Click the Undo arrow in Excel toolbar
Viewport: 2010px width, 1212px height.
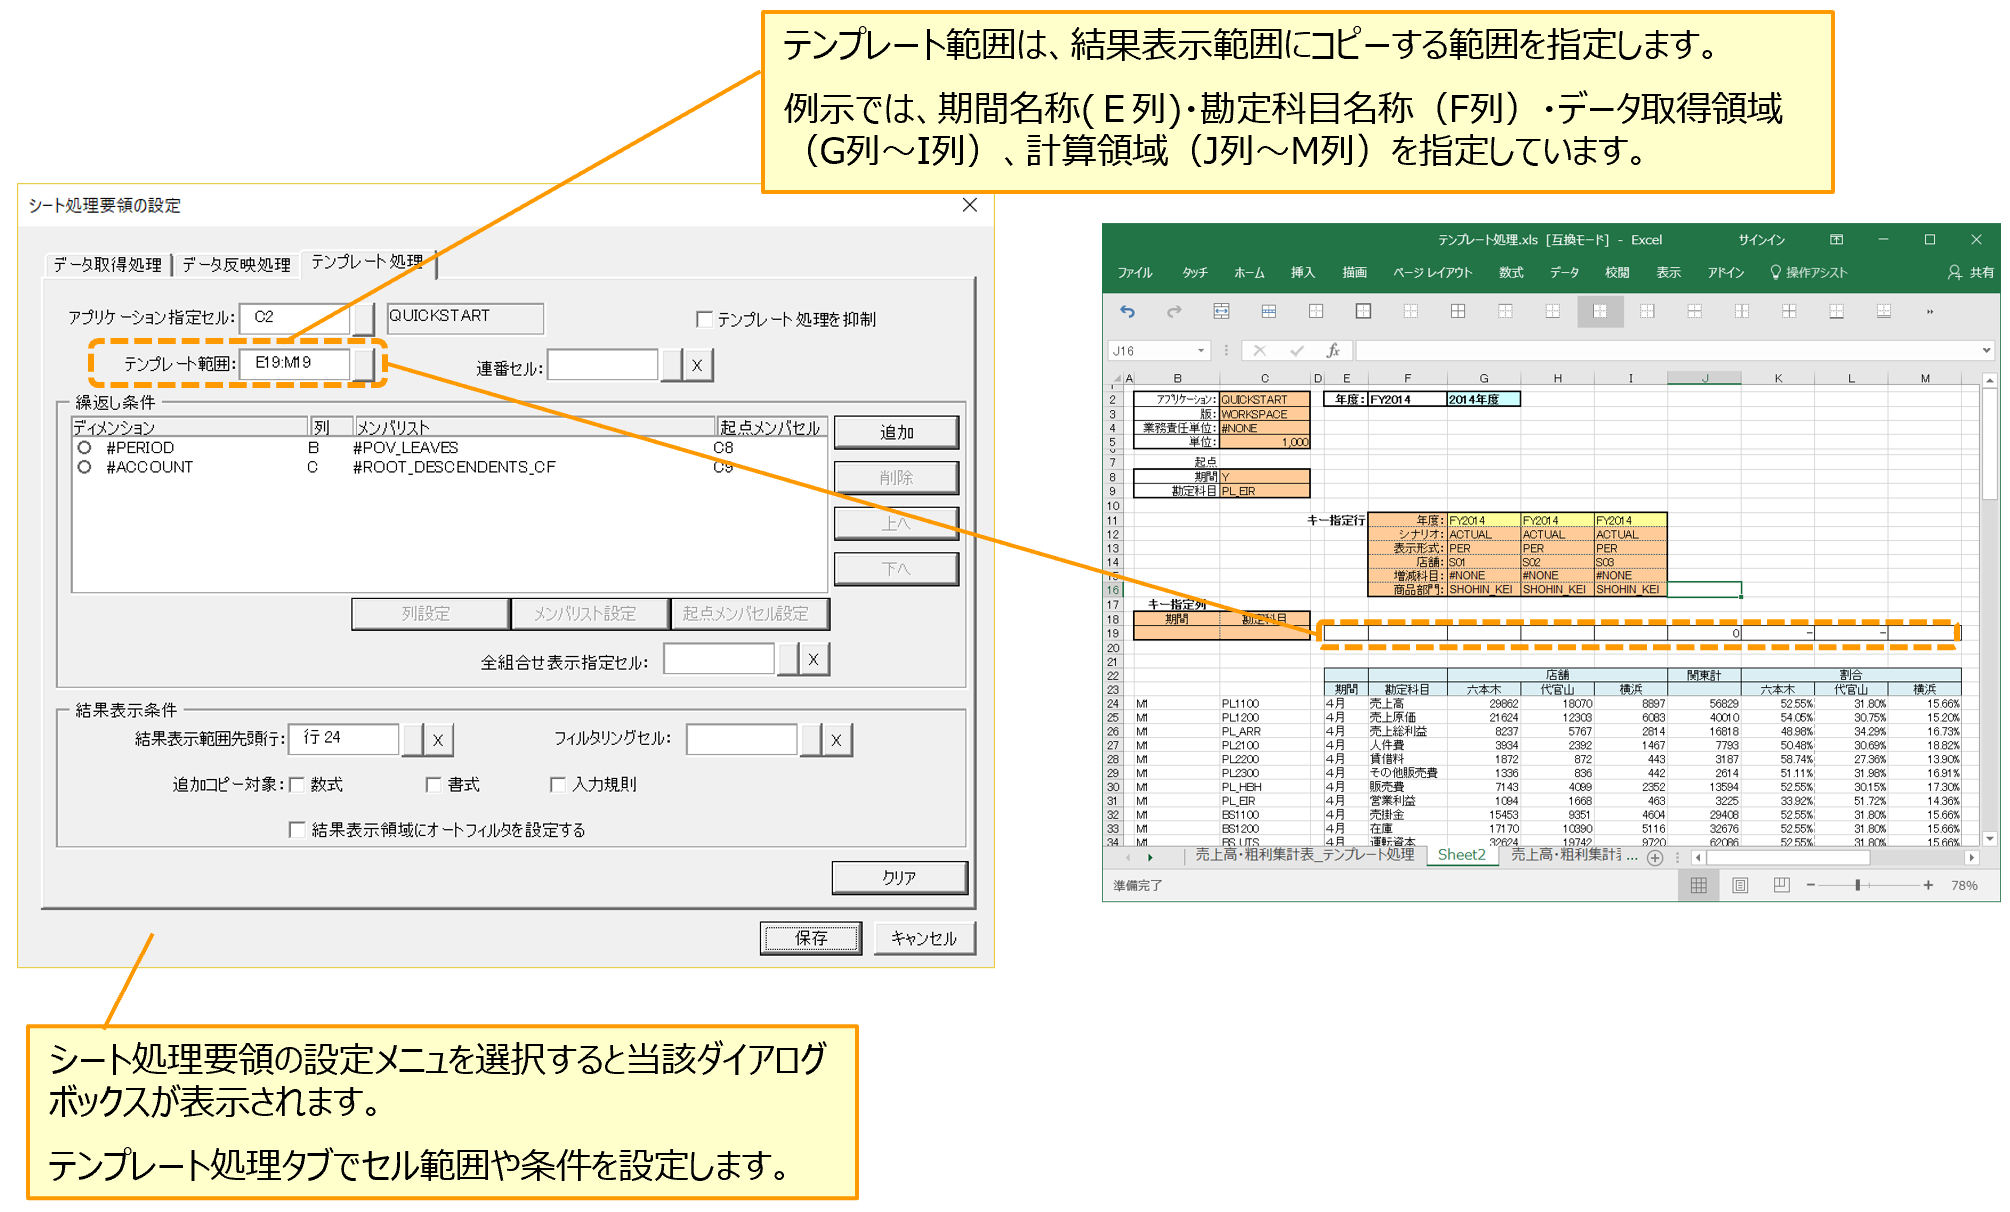click(x=1128, y=312)
